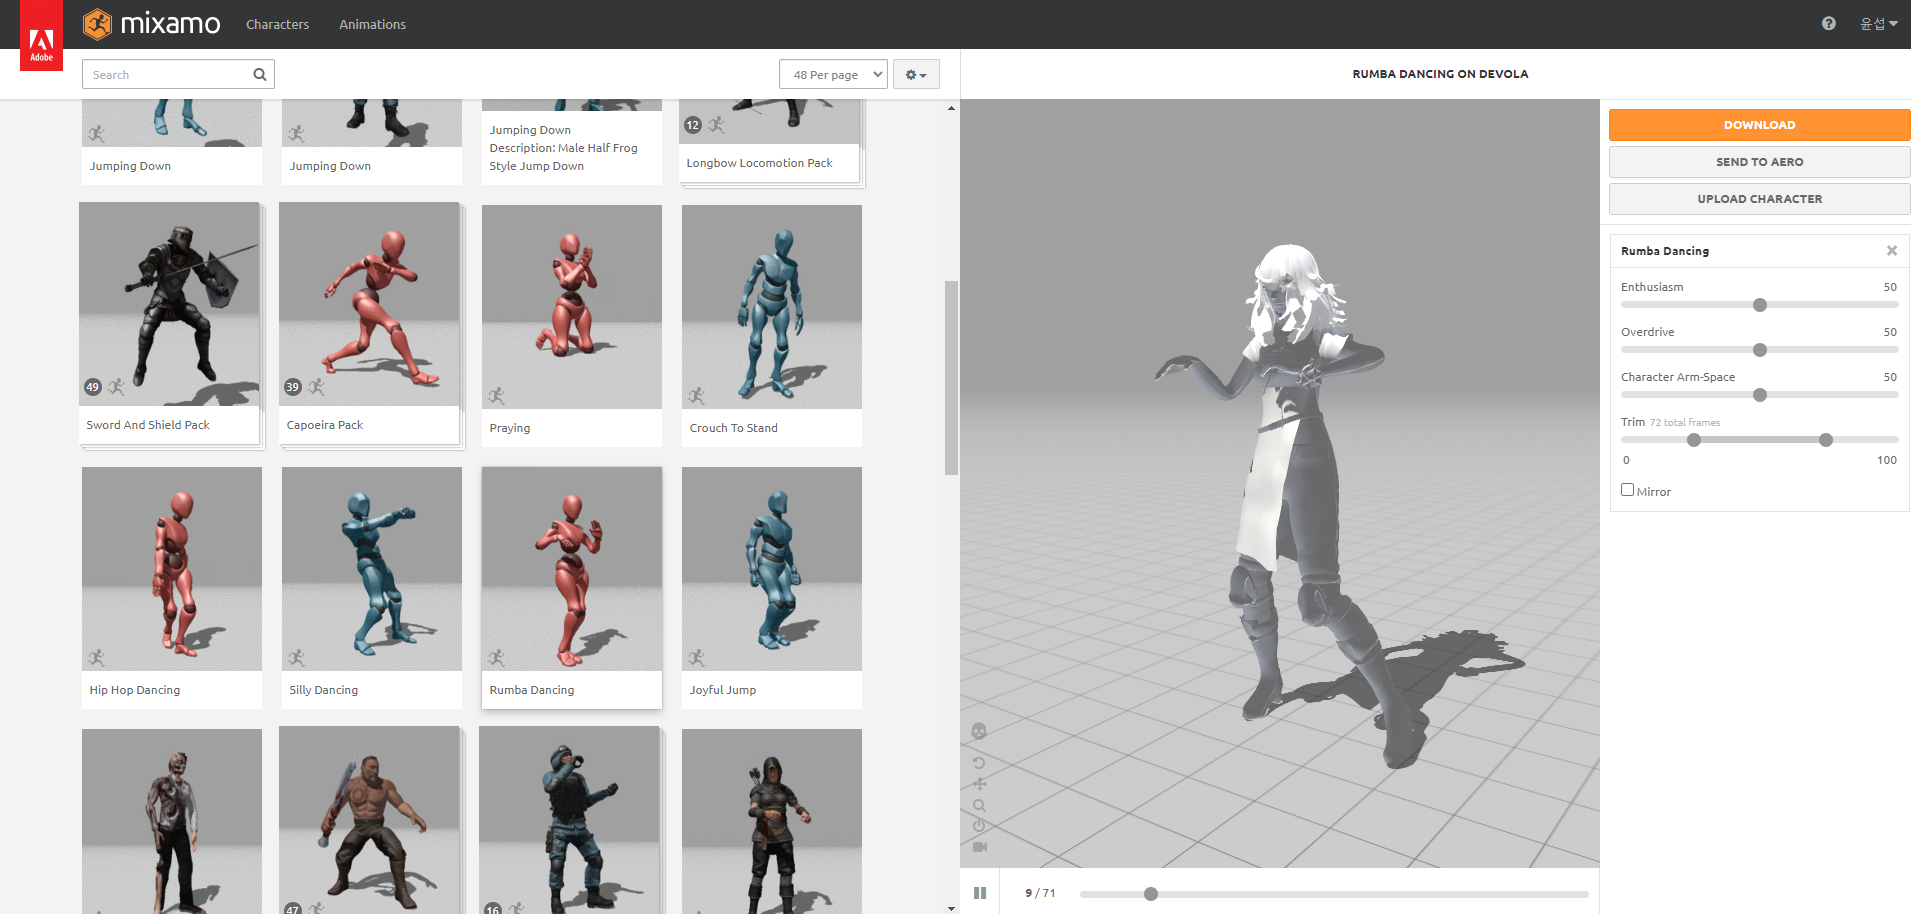The width and height of the screenshot is (1911, 914).
Task: Select the Praying animation thumbnail
Action: click(x=572, y=306)
